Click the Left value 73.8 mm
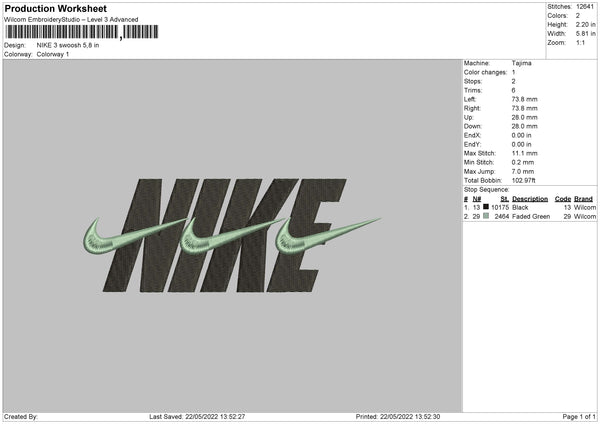 point(524,99)
